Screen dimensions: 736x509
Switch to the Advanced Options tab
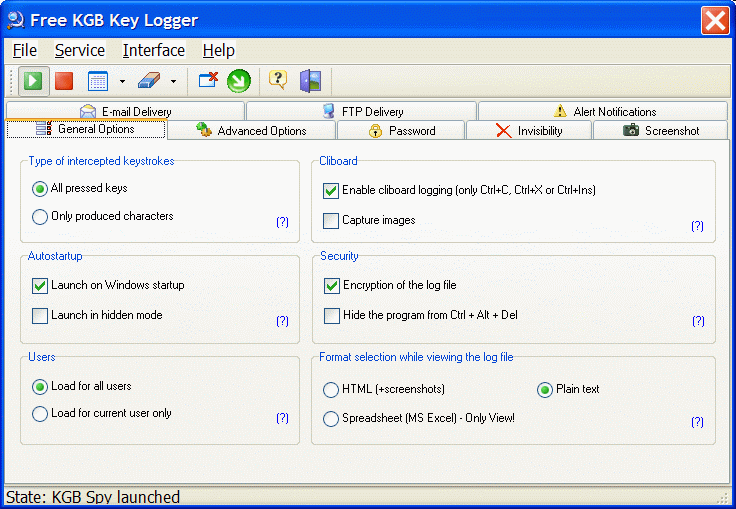point(252,131)
